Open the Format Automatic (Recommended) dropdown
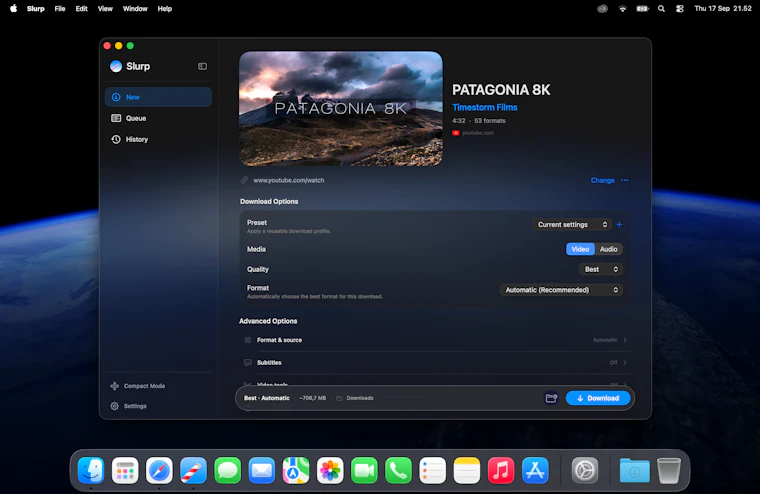This screenshot has height=494, width=760. click(x=561, y=290)
